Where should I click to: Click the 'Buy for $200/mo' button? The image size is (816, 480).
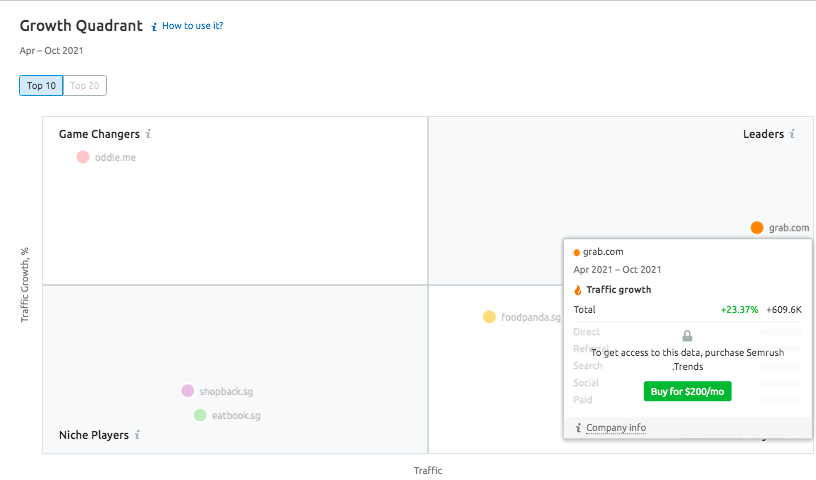click(687, 391)
